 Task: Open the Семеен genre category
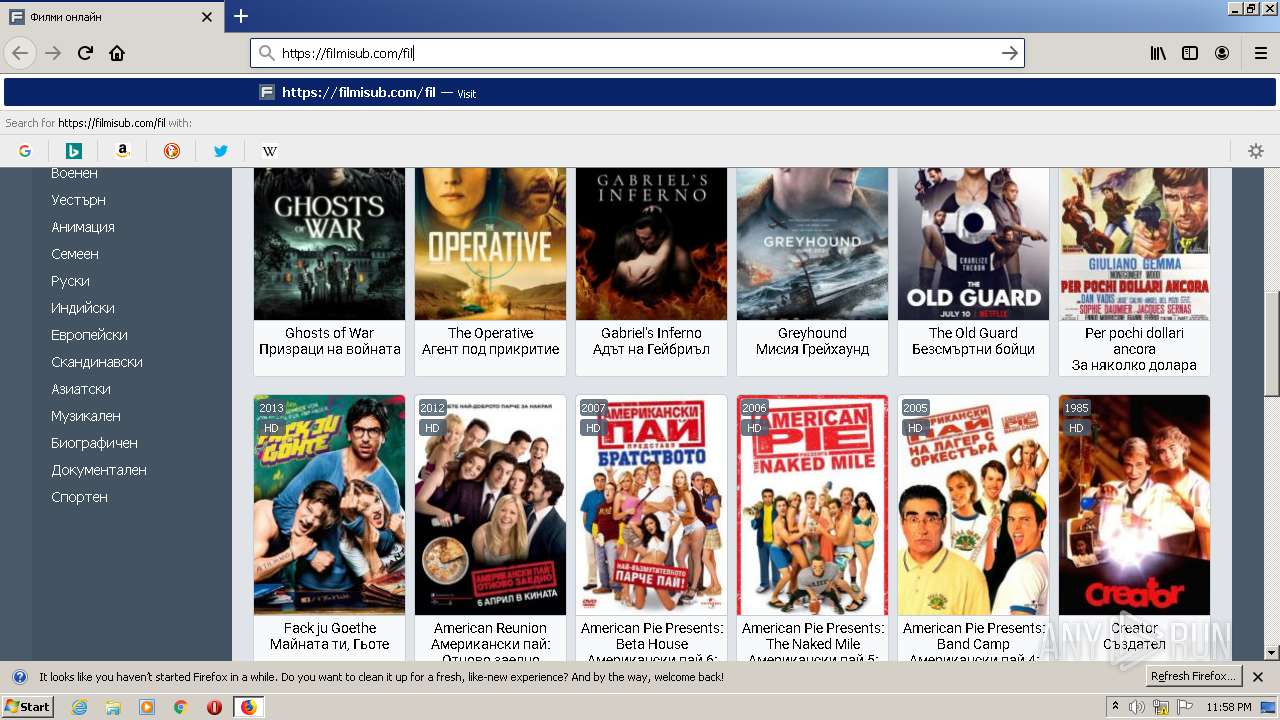coord(75,254)
